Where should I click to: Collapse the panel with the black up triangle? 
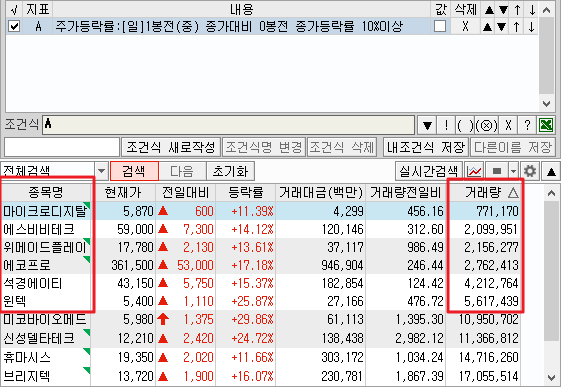pyautogui.click(x=551, y=171)
